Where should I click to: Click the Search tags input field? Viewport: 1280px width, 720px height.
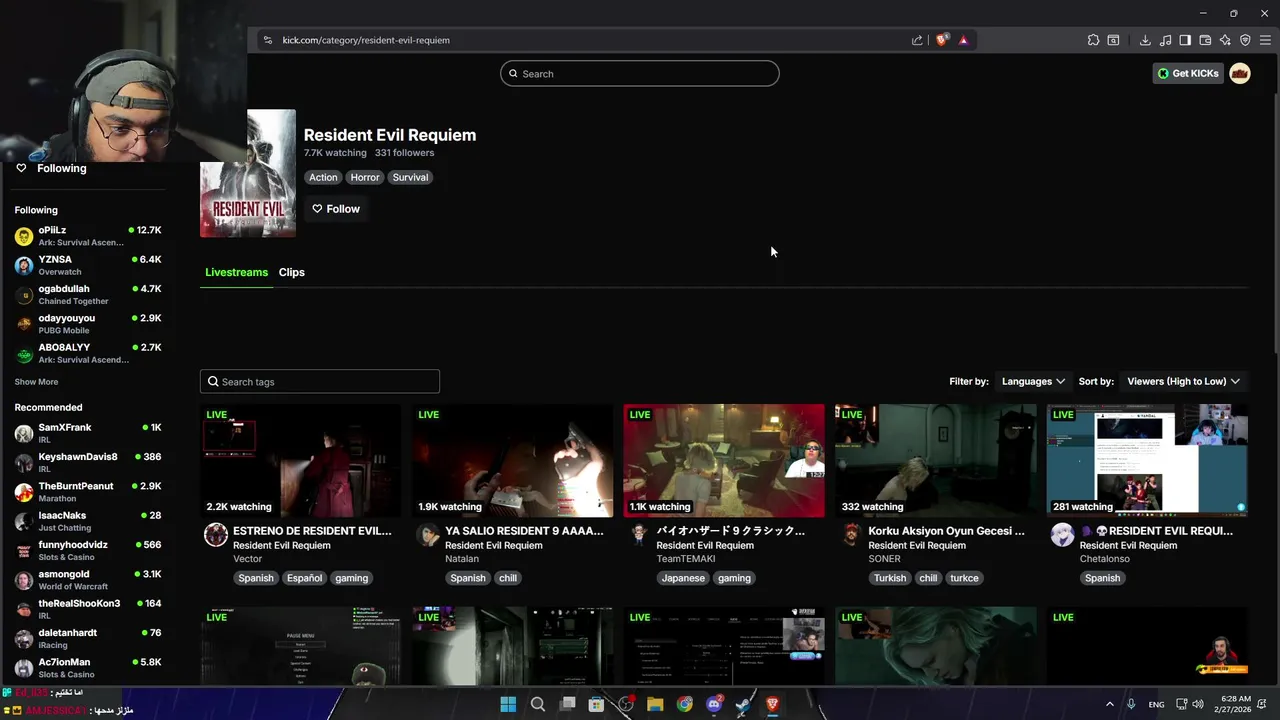tap(320, 381)
